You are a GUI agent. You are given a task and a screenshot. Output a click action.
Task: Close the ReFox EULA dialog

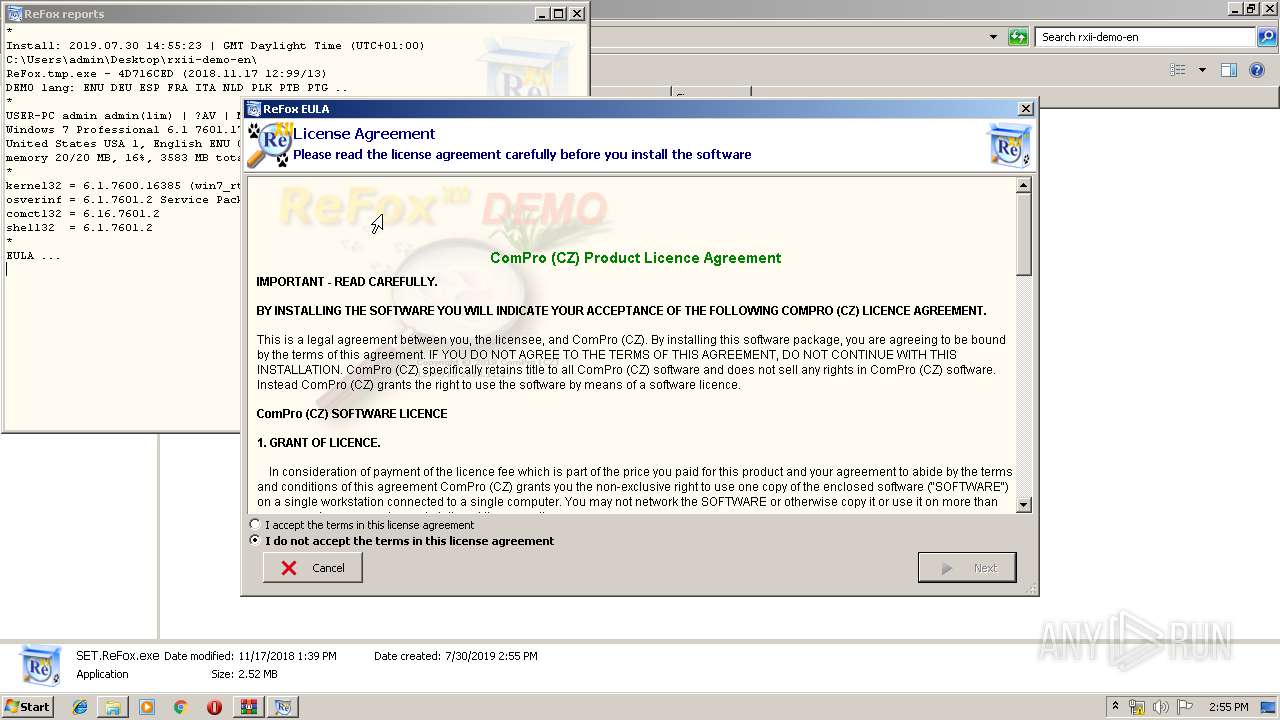pos(1025,109)
